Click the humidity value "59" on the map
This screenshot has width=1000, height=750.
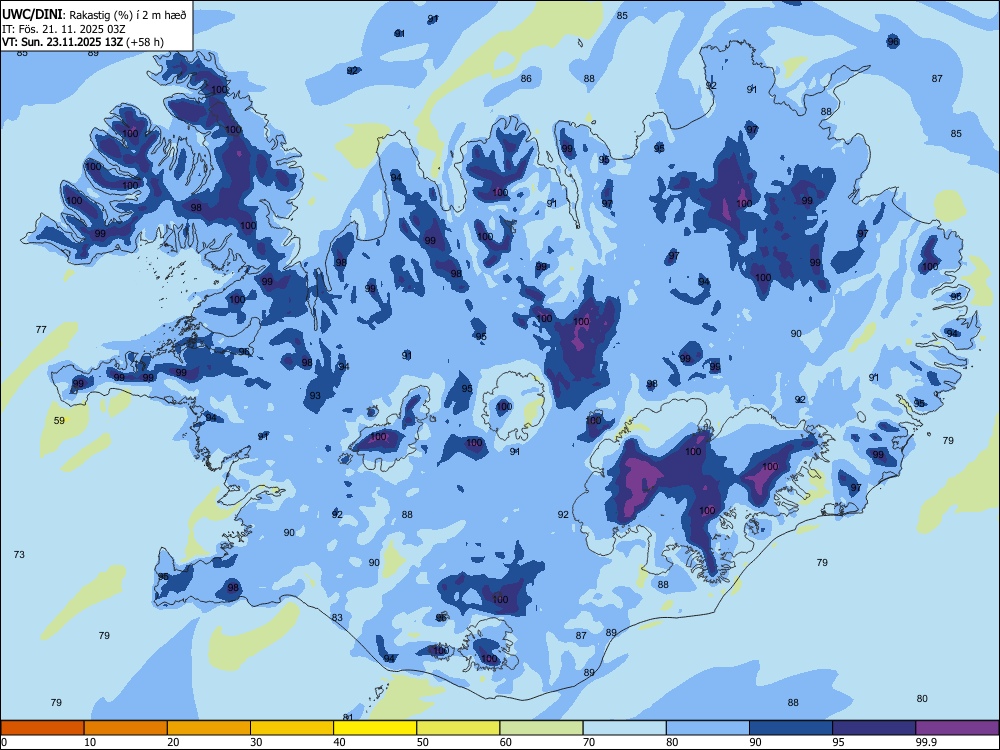pos(59,421)
